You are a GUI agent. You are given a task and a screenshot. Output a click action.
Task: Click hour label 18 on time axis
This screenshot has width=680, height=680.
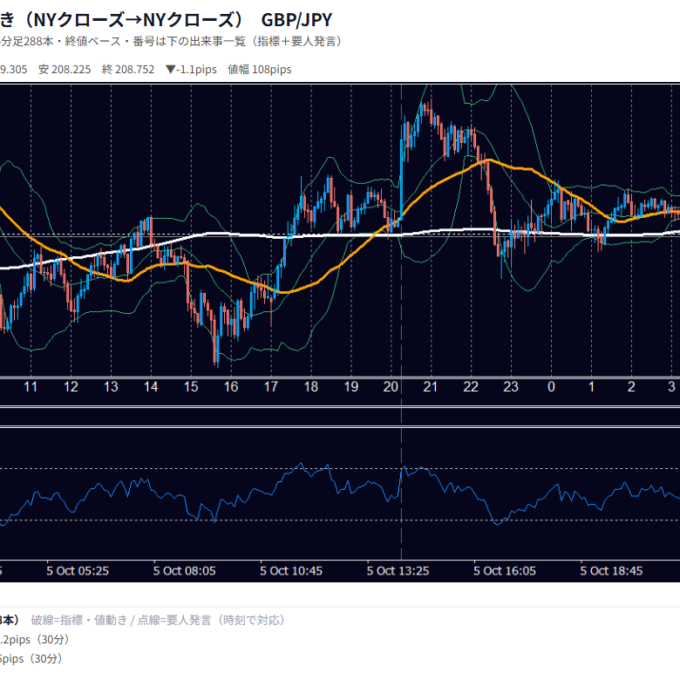[311, 386]
